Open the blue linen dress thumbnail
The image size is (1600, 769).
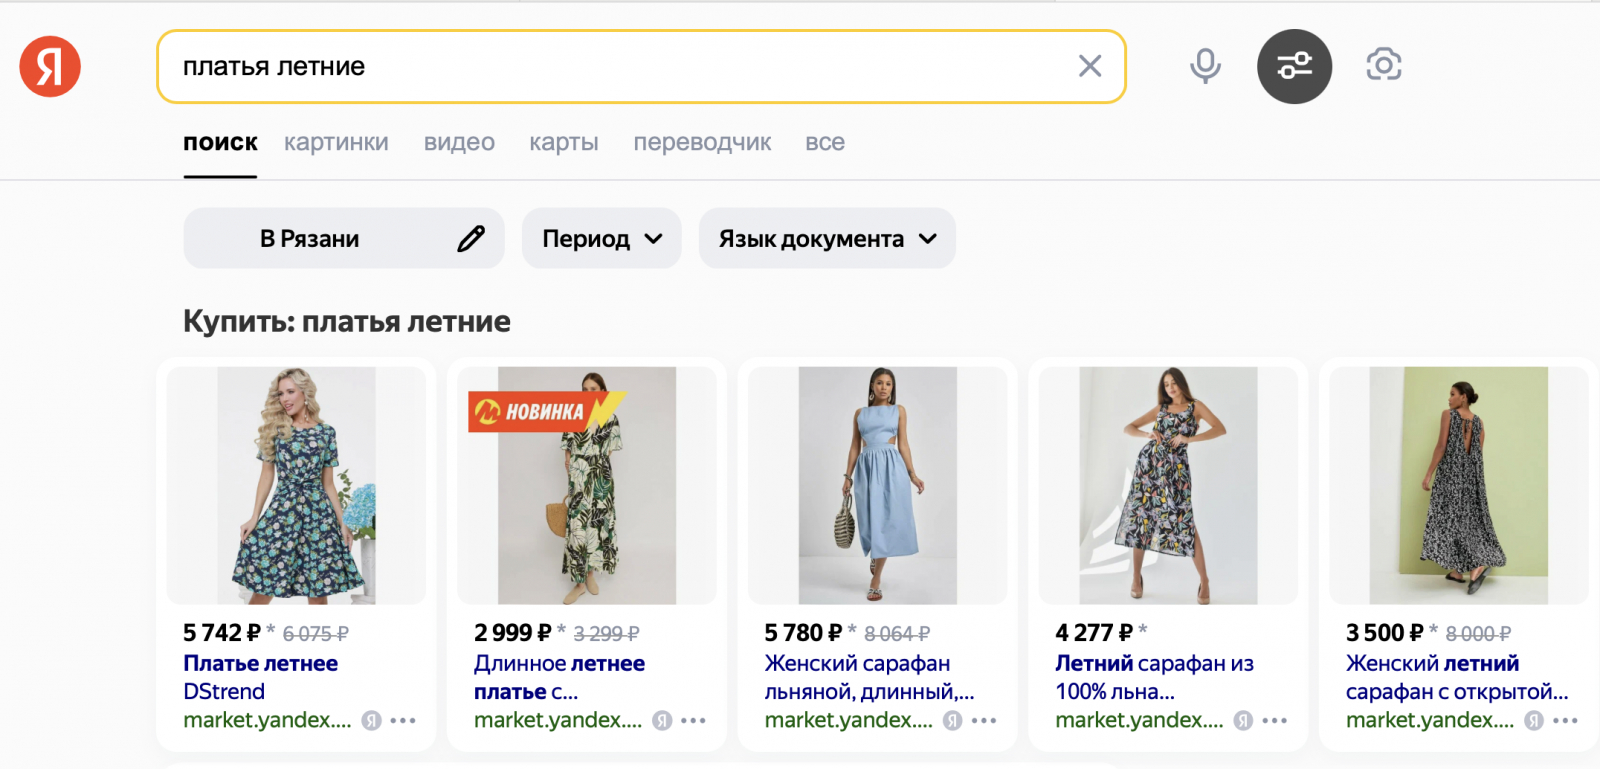[x=877, y=485]
